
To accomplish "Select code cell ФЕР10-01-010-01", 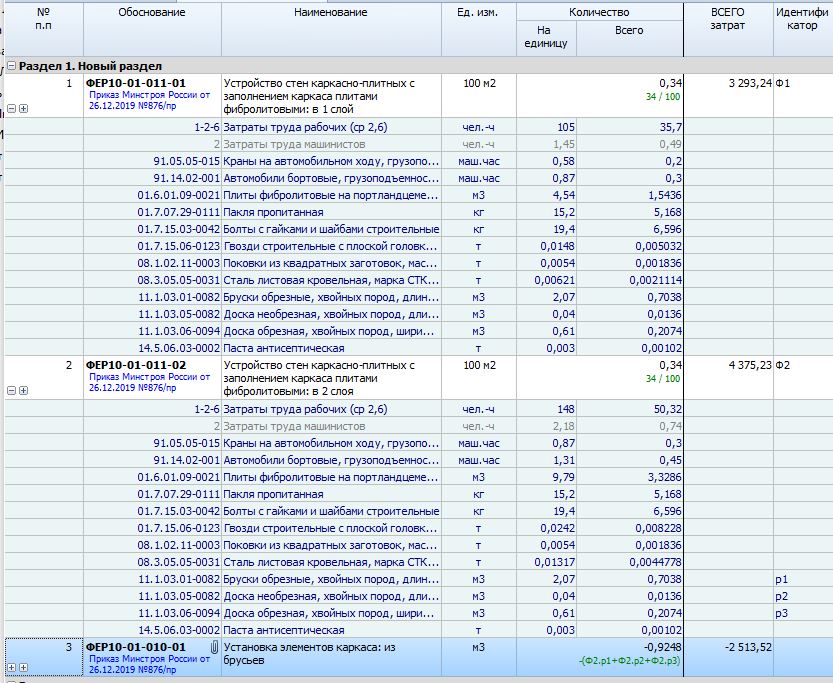I will click(136, 647).
